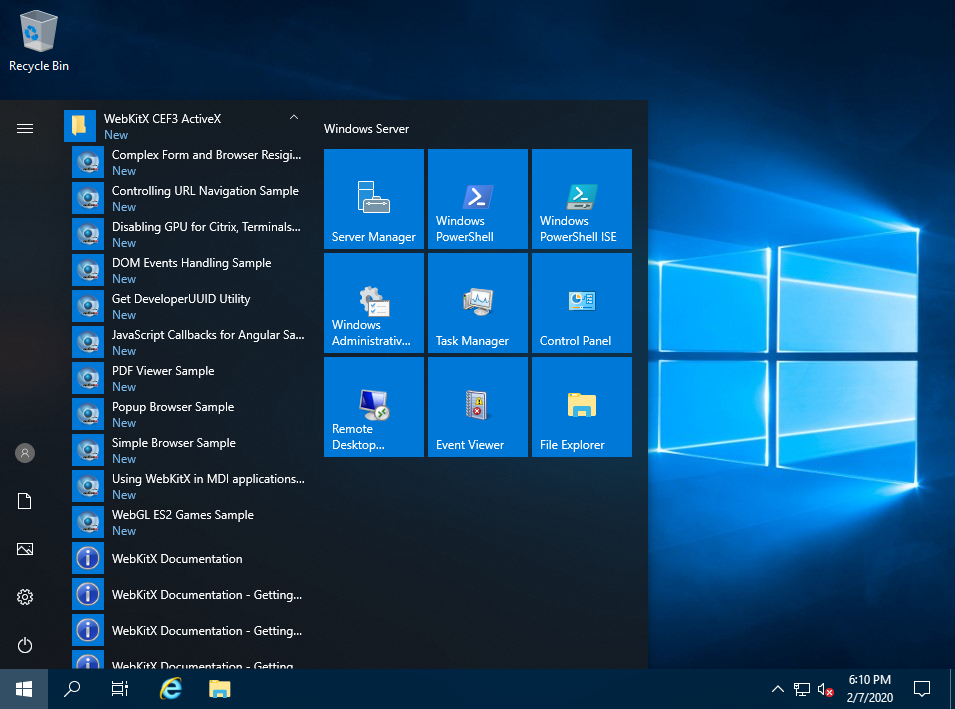Launch the Task Manager tile
The width and height of the screenshot is (955, 709).
point(478,303)
